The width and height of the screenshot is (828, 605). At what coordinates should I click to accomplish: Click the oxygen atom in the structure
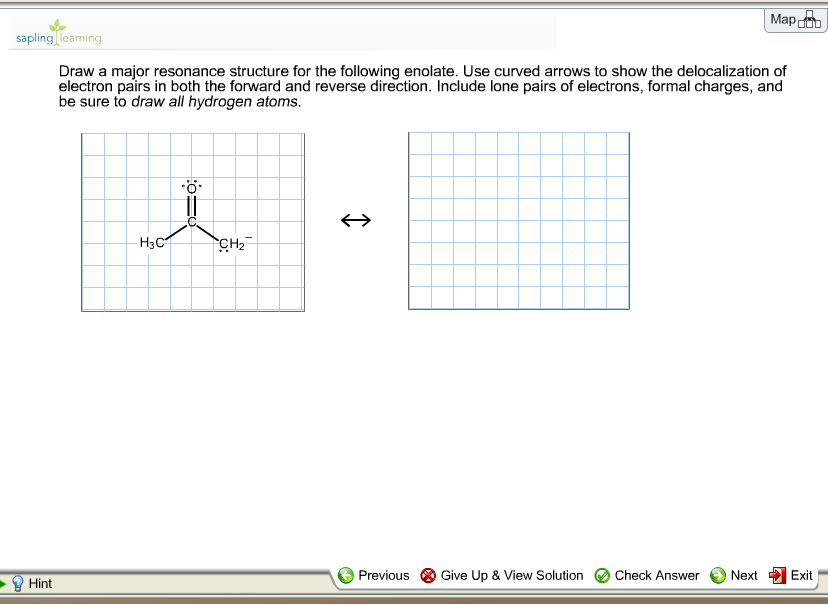click(191, 186)
